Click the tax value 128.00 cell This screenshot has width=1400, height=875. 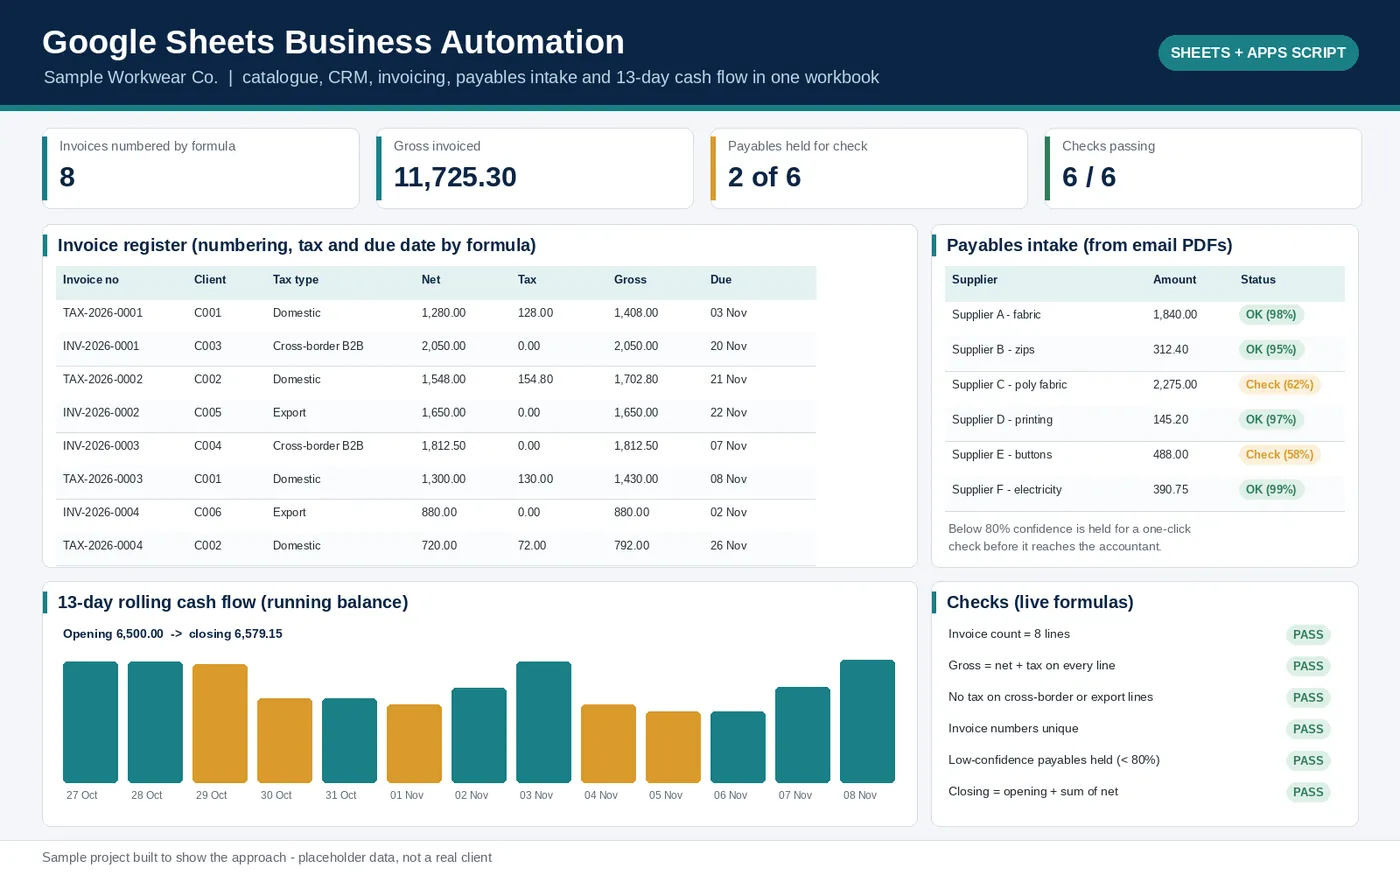(x=535, y=313)
